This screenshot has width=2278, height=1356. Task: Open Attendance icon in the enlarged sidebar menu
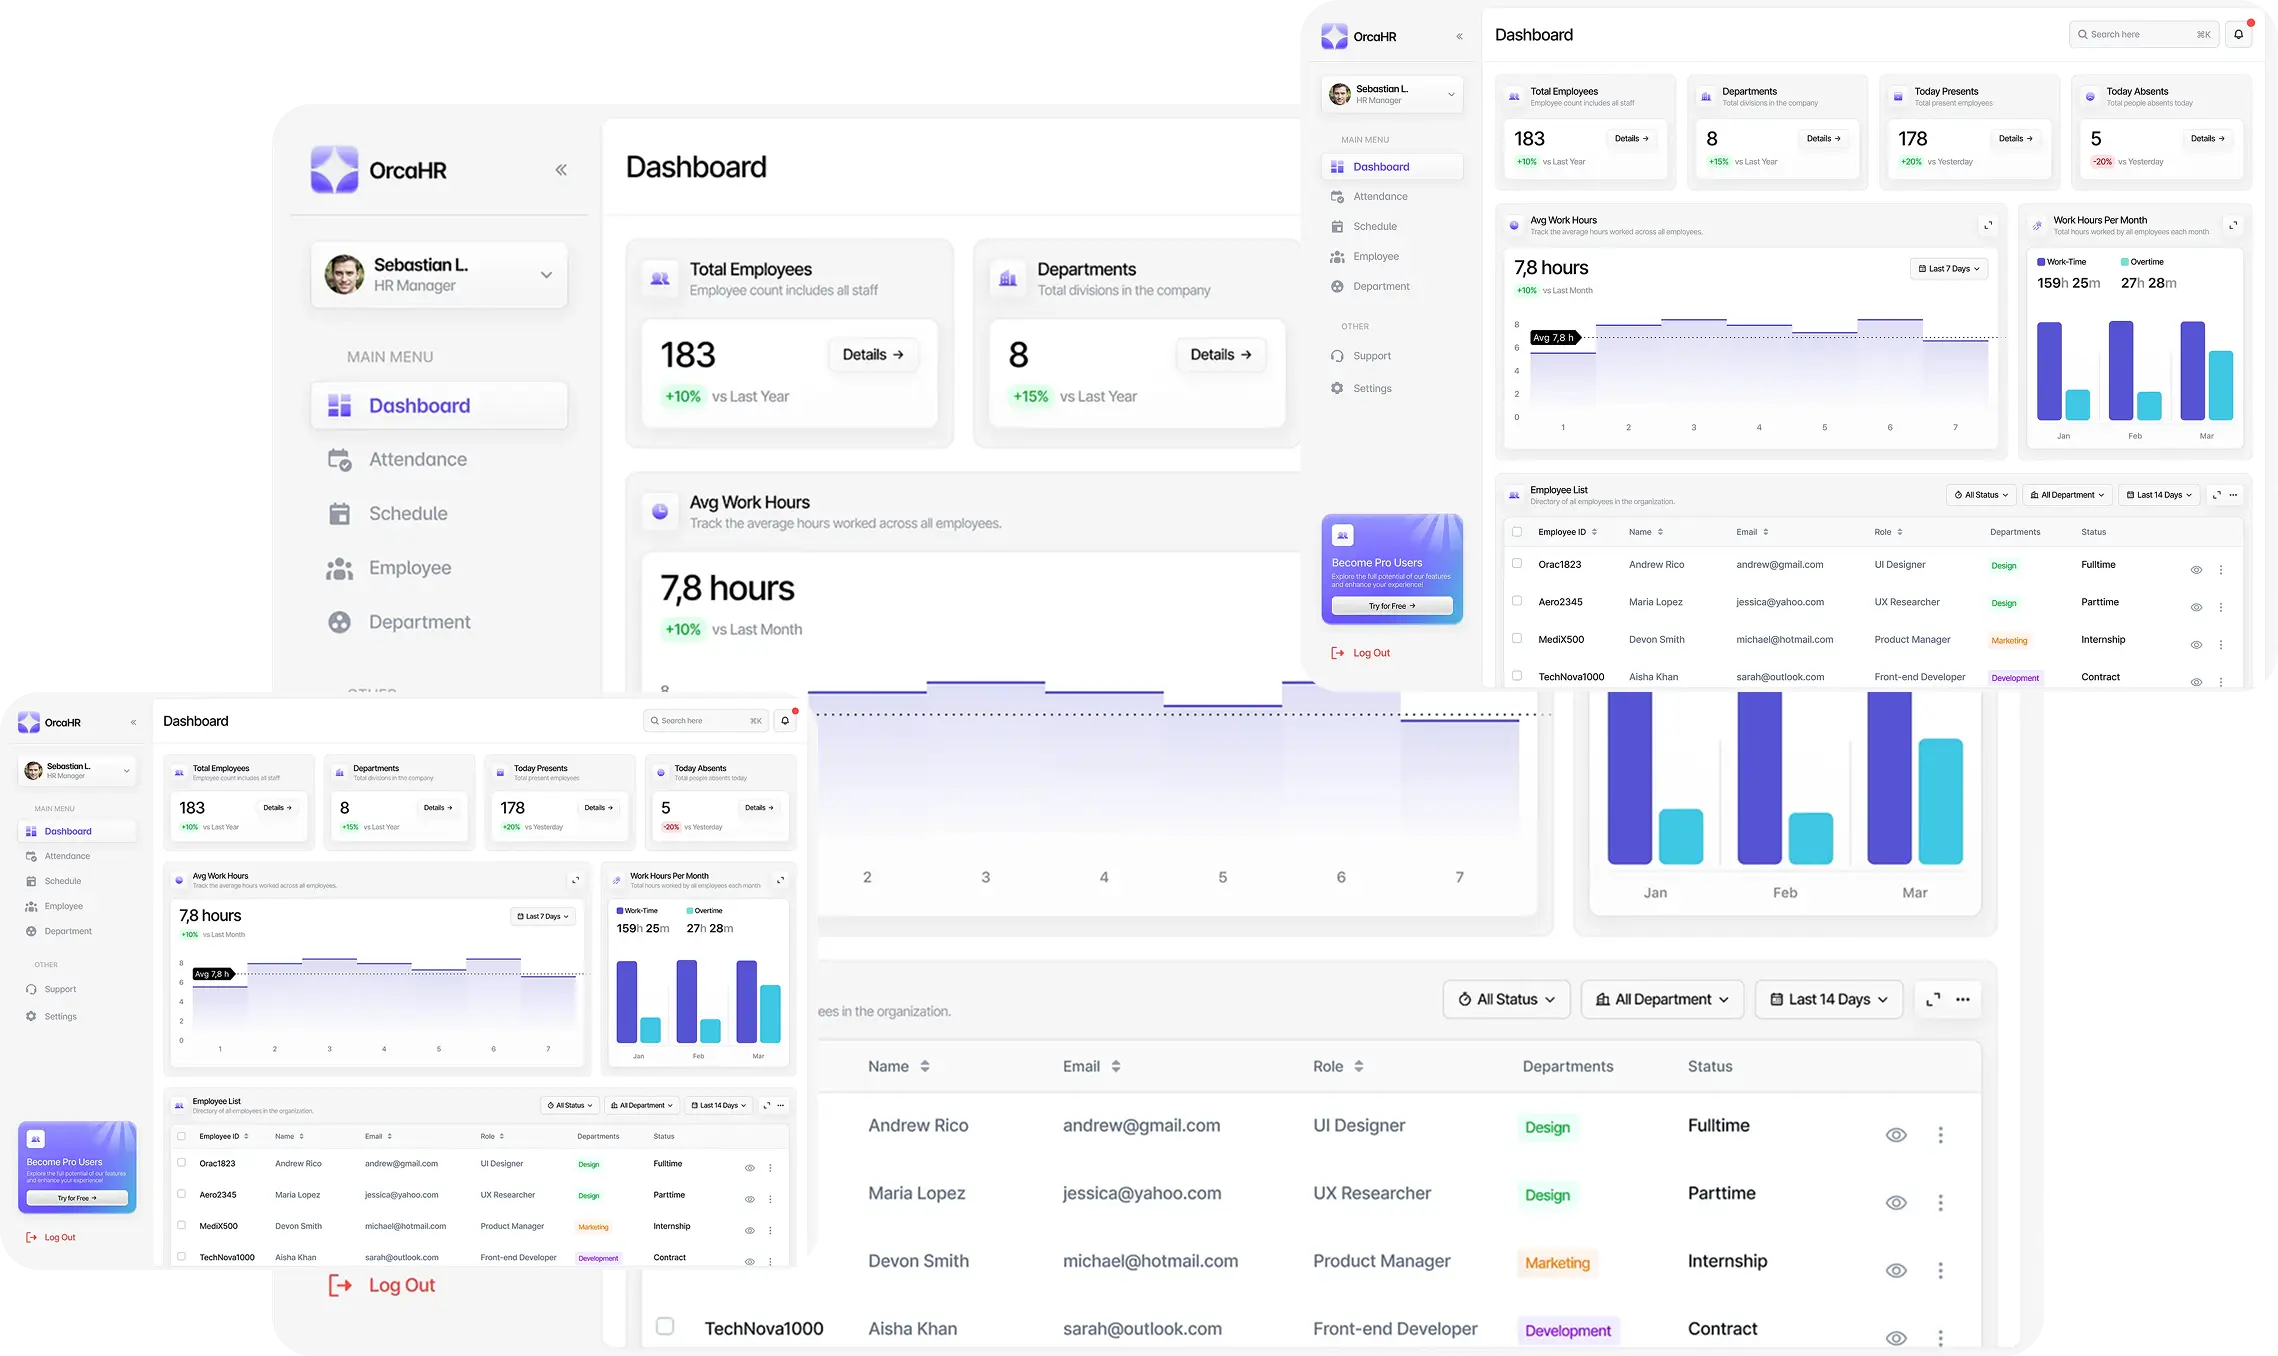340,460
